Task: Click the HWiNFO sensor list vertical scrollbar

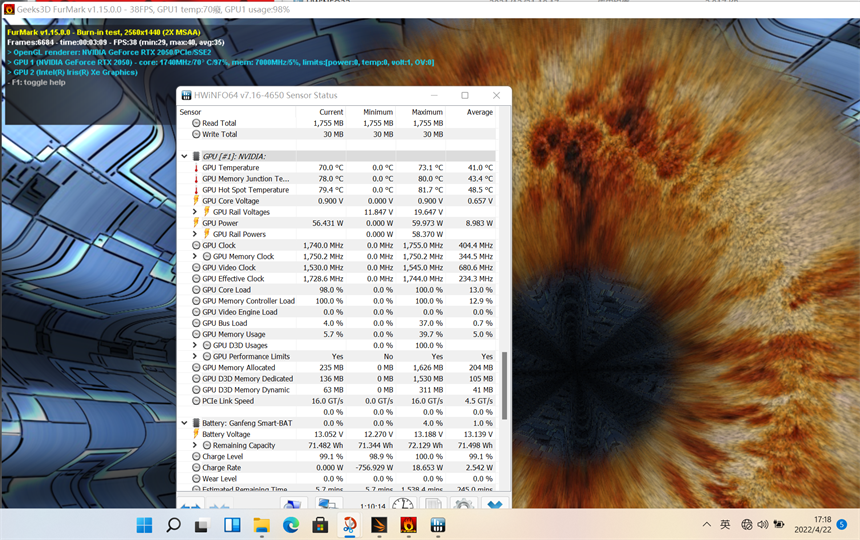Action: coord(504,386)
